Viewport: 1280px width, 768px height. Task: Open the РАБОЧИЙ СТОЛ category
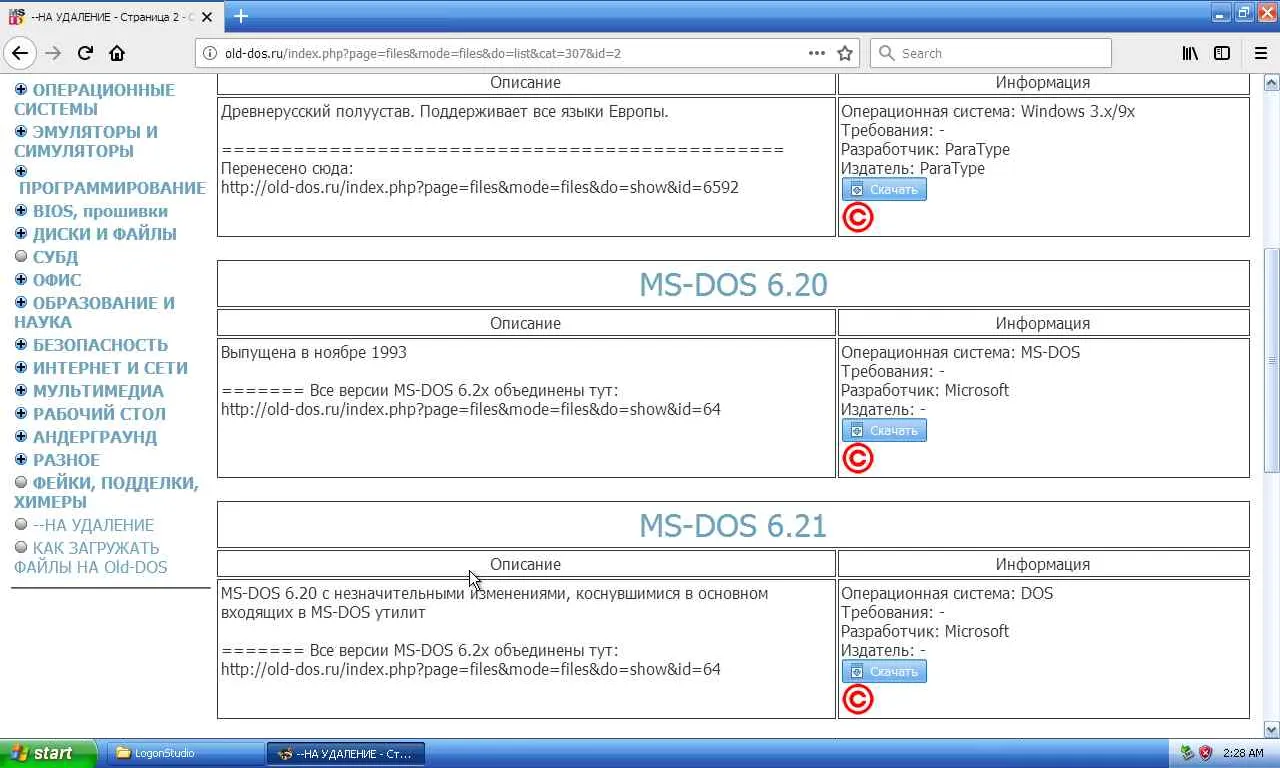pyautogui.click(x=99, y=414)
